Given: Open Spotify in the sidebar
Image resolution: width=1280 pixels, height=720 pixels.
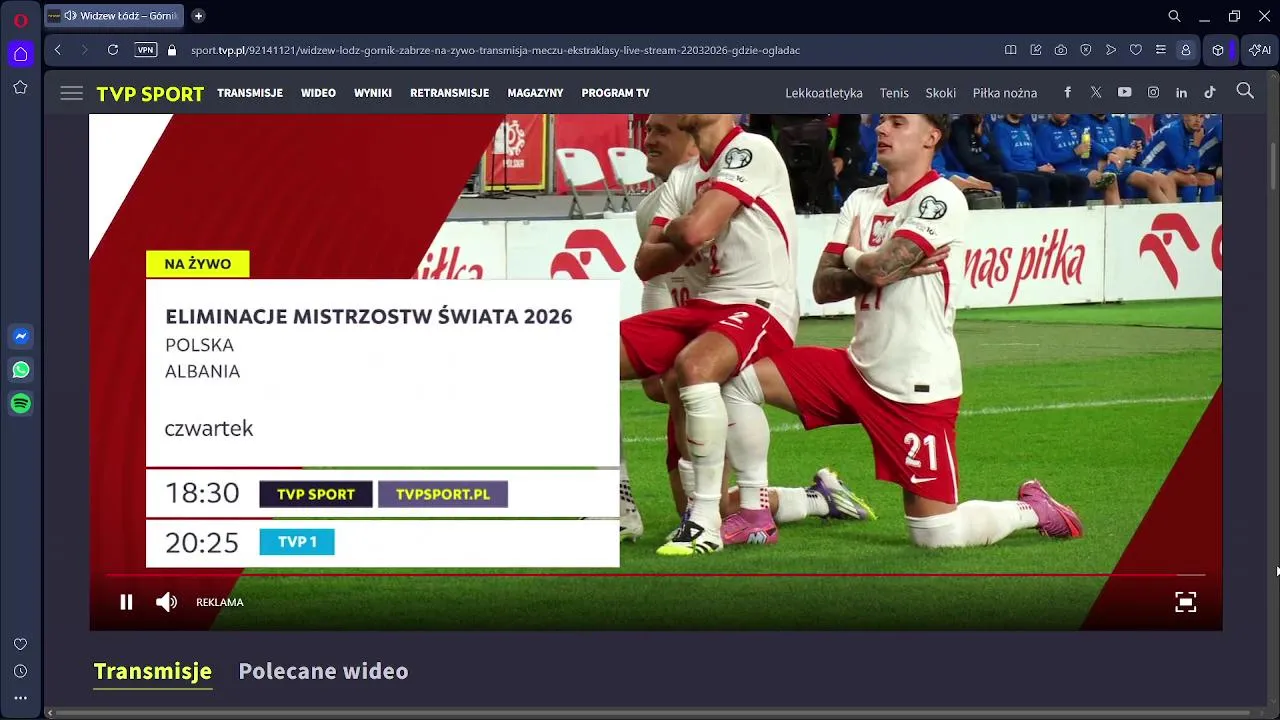Looking at the screenshot, I should coord(20,403).
